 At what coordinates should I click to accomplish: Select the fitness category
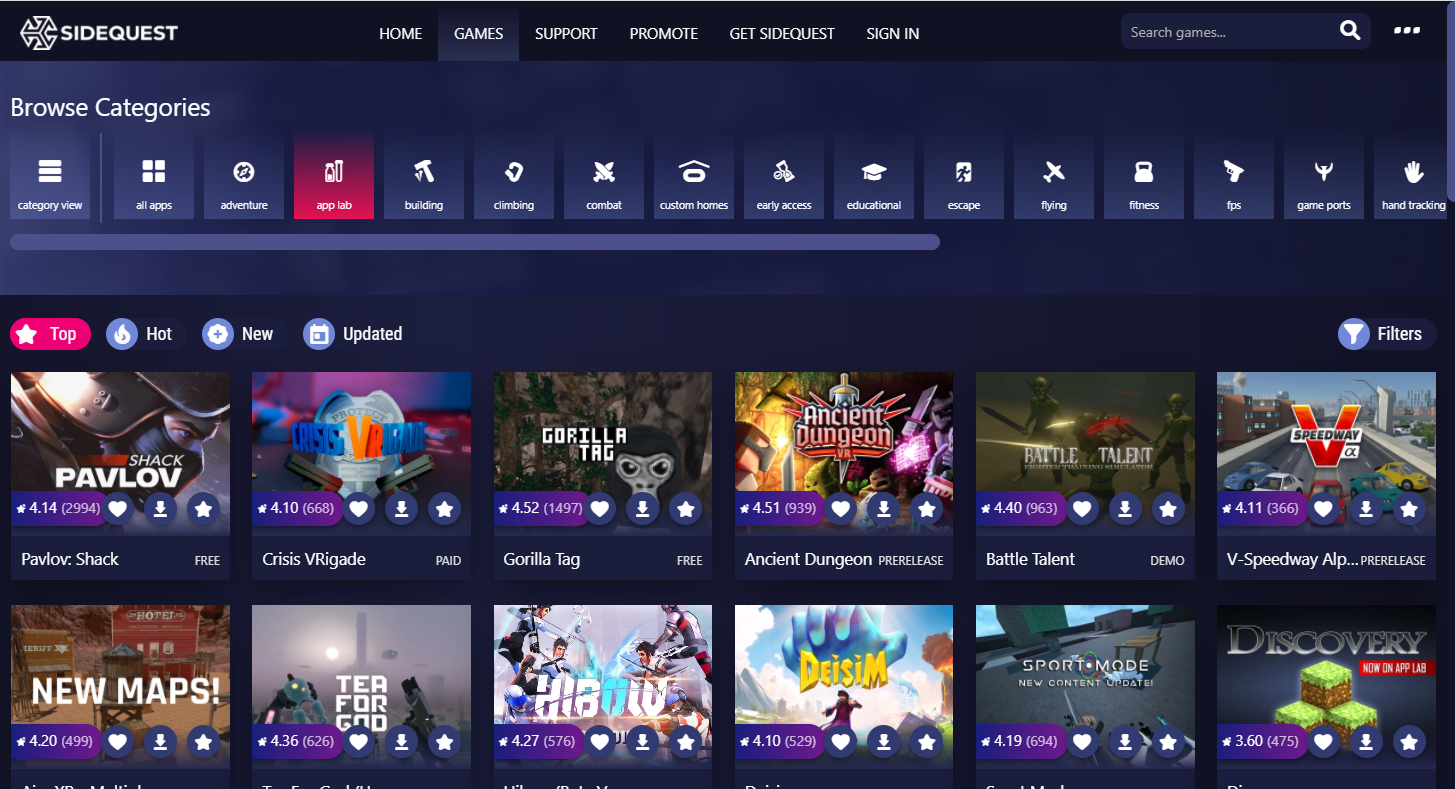1144,176
